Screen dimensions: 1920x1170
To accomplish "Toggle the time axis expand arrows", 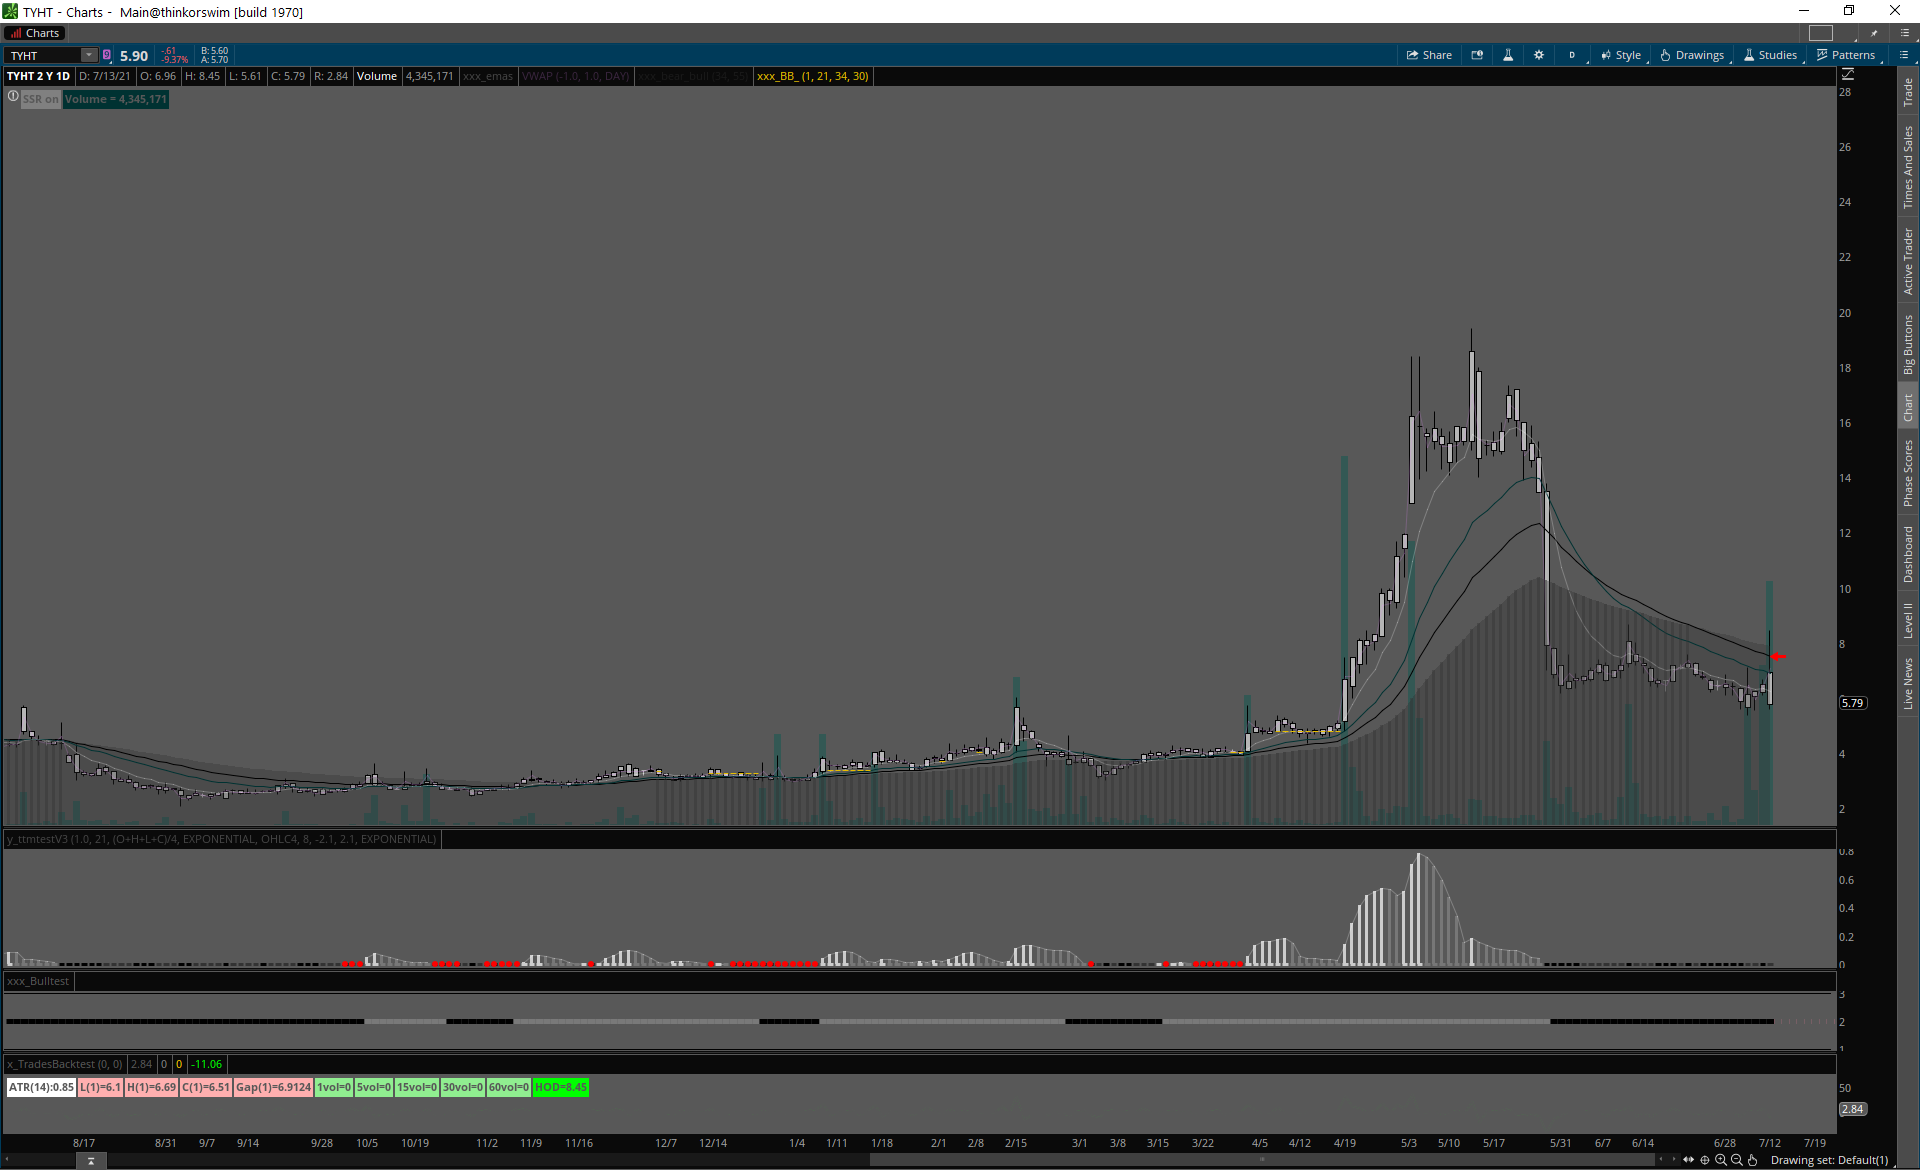I will [x=1689, y=1160].
